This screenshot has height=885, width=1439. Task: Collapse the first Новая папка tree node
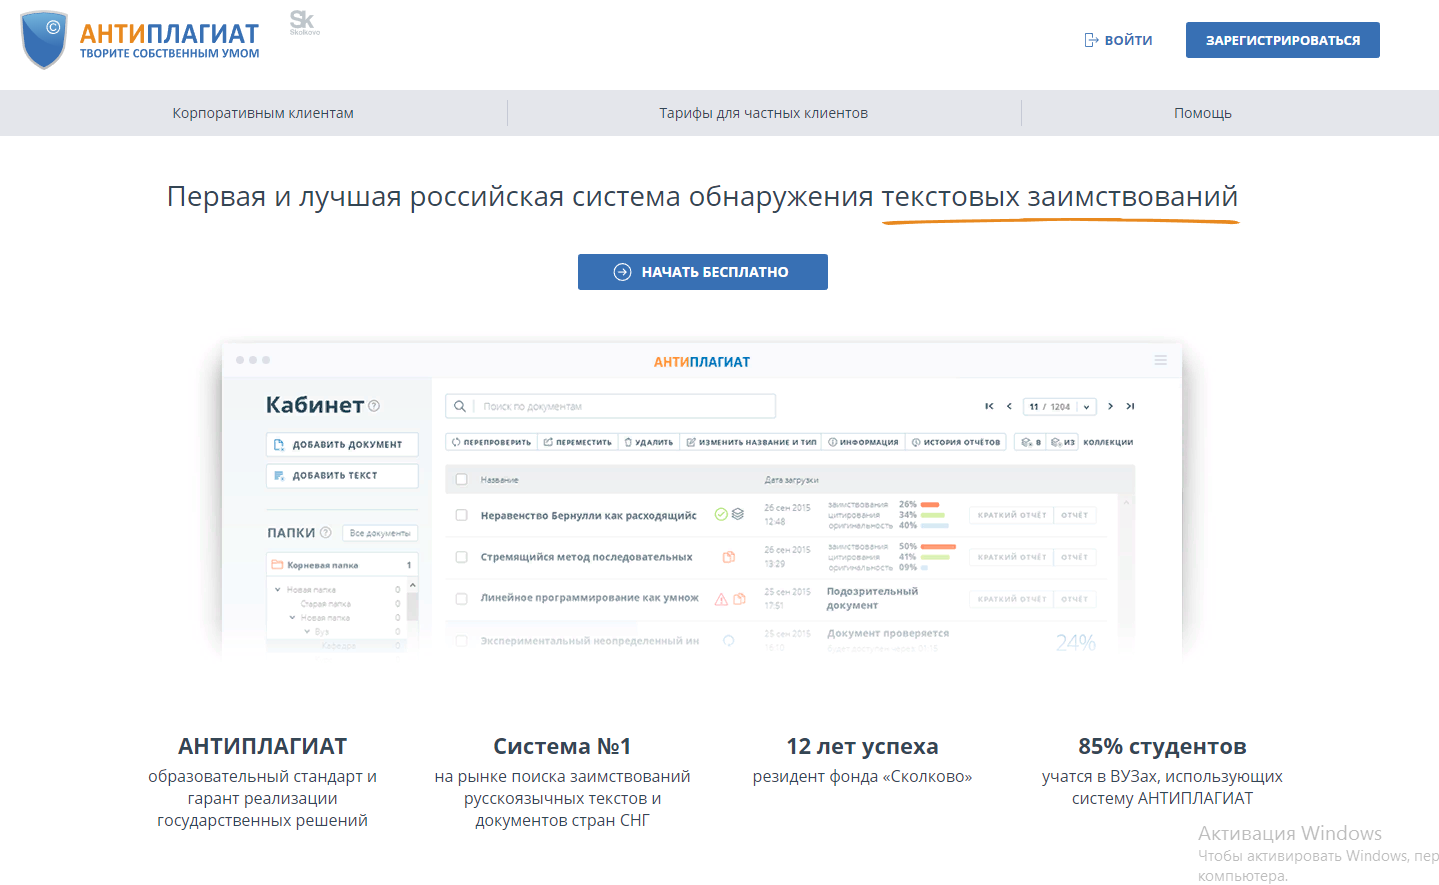[278, 590]
